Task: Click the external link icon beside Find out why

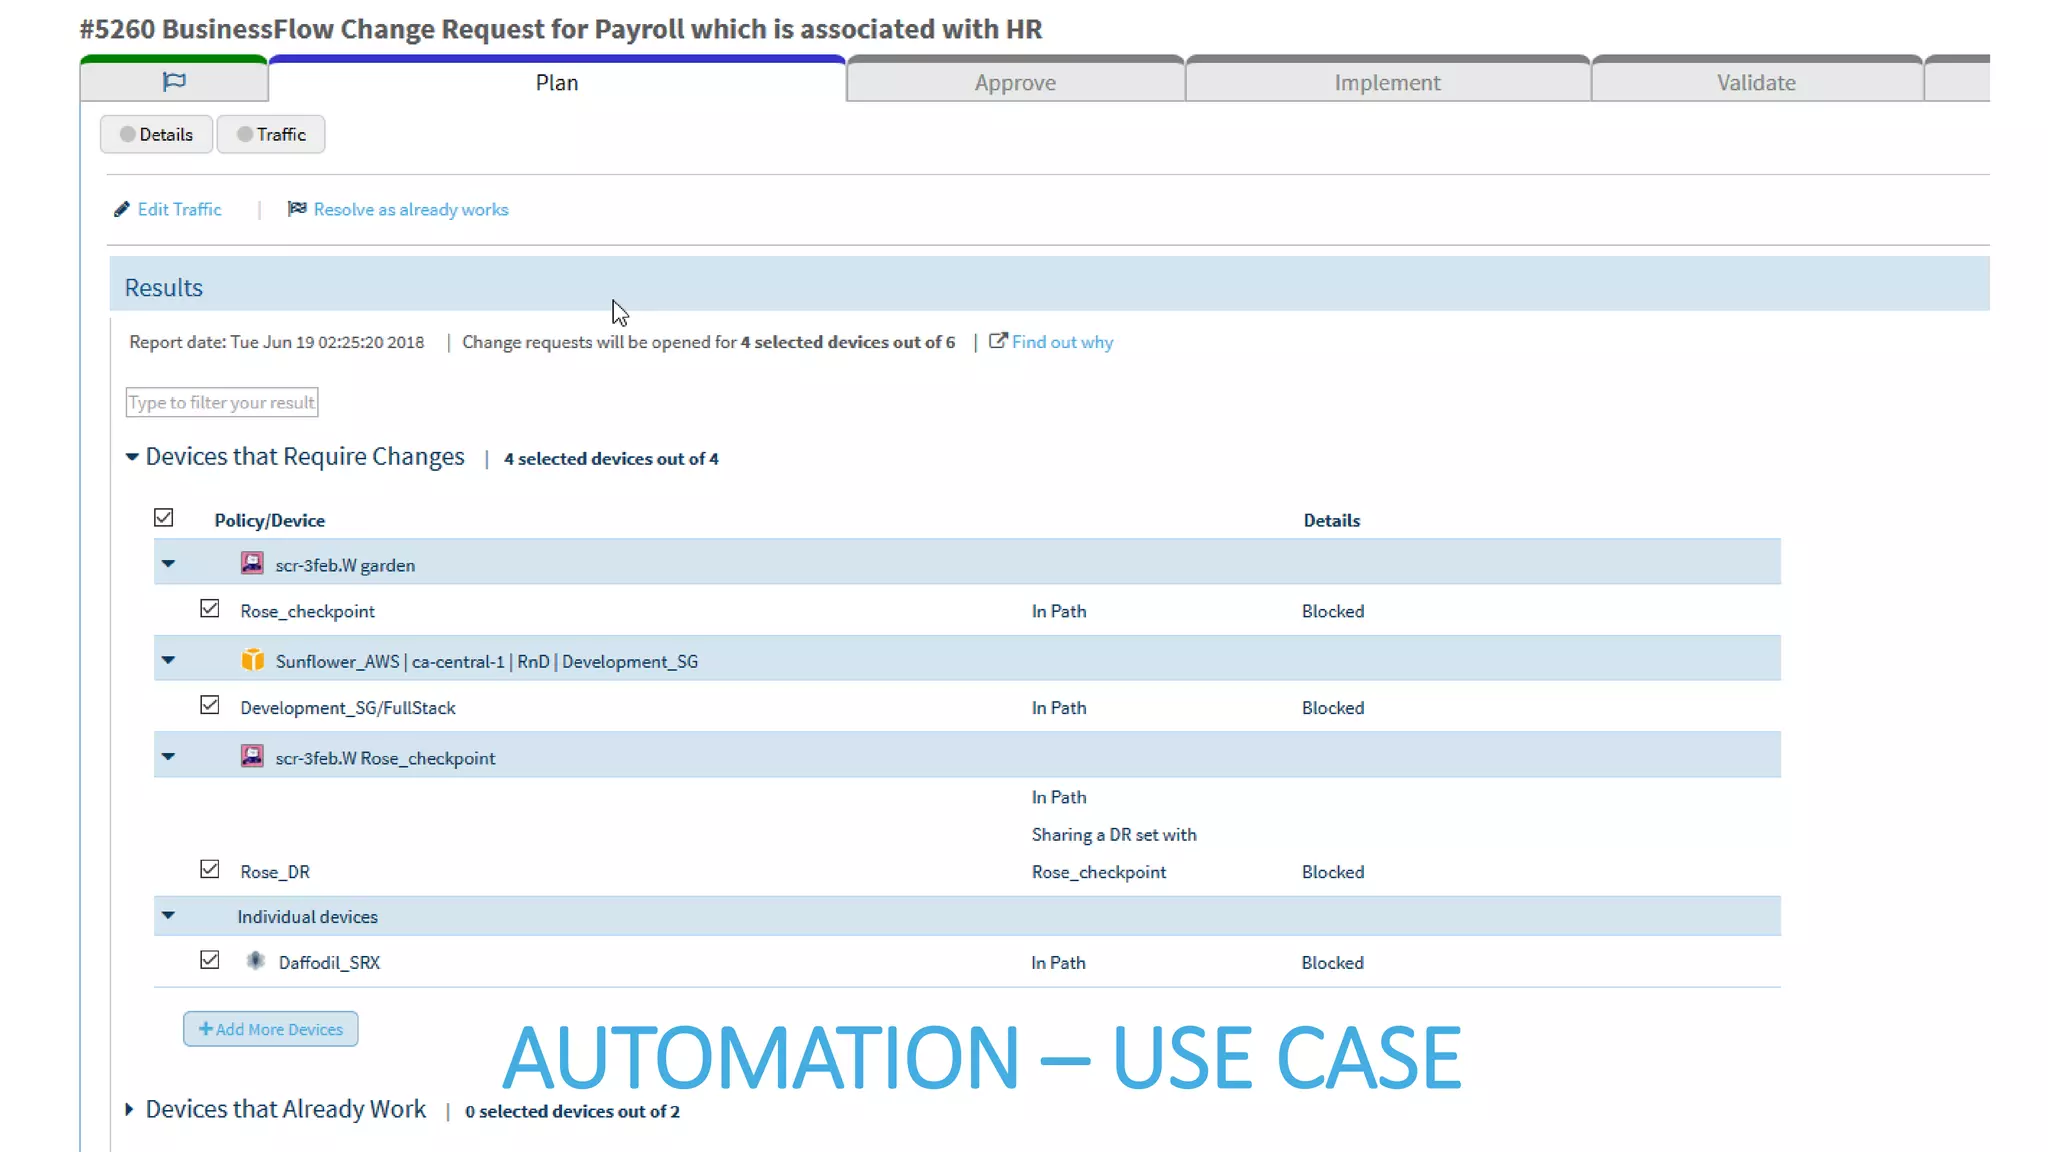Action: tap(998, 340)
